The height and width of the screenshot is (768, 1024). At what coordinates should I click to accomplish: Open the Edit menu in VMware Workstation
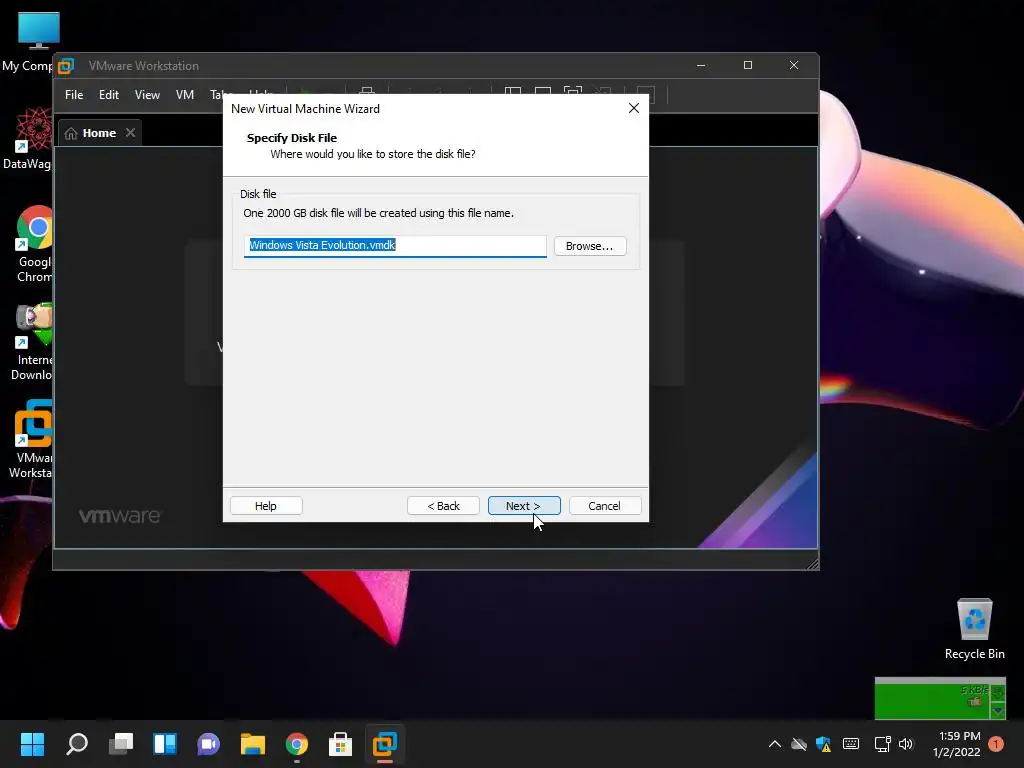(x=108, y=95)
